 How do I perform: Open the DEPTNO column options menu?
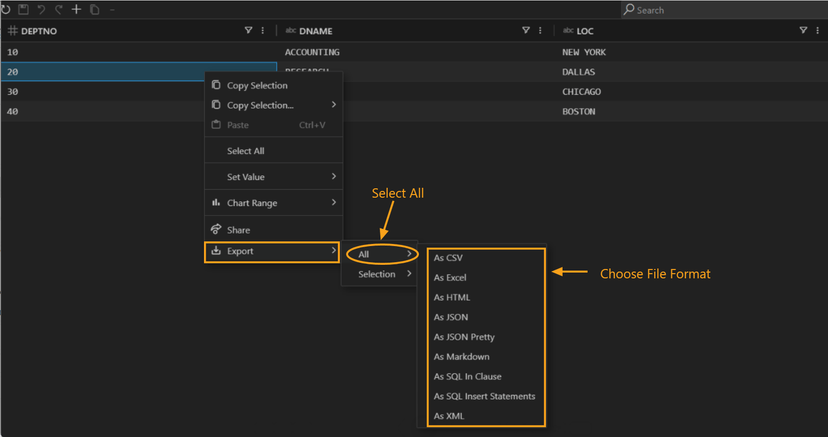coord(262,31)
